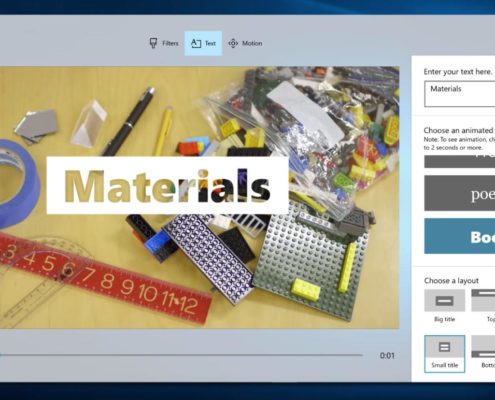
Task: Click the 'Choose a layout' heading
Action: (451, 281)
